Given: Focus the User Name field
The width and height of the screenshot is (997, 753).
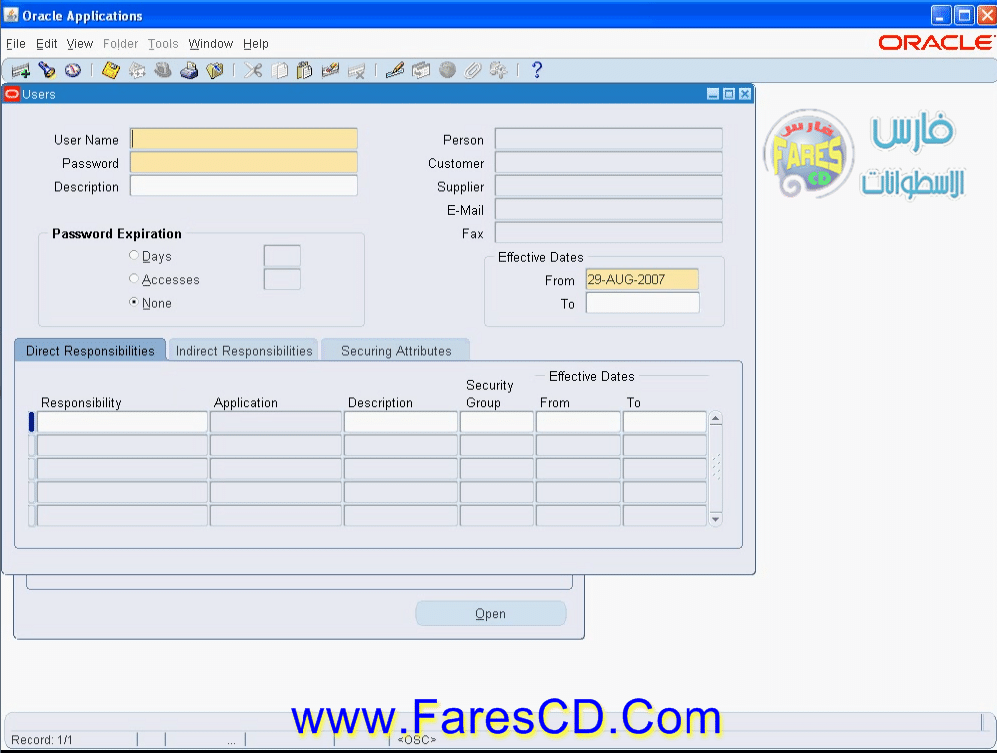Looking at the screenshot, I should [244, 139].
